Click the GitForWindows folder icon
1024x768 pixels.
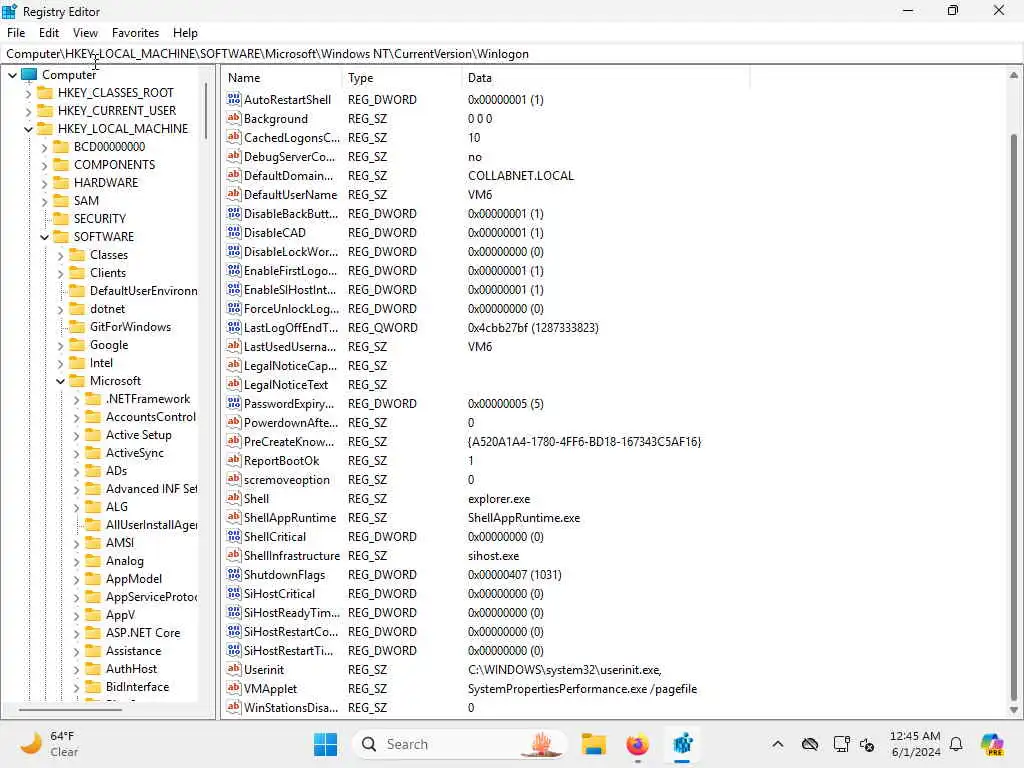tap(77, 327)
